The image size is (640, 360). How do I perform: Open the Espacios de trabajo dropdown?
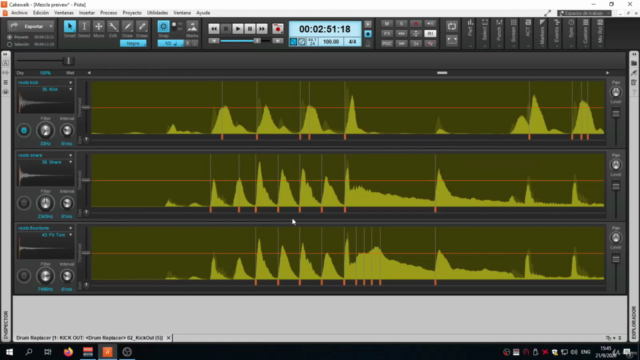pyautogui.click(x=584, y=13)
